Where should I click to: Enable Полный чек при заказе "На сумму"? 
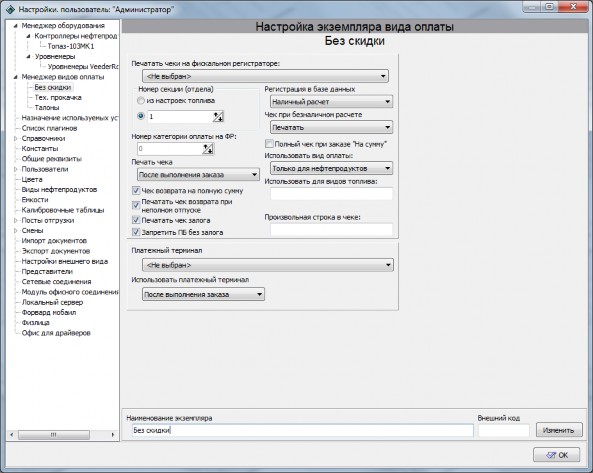[269, 144]
